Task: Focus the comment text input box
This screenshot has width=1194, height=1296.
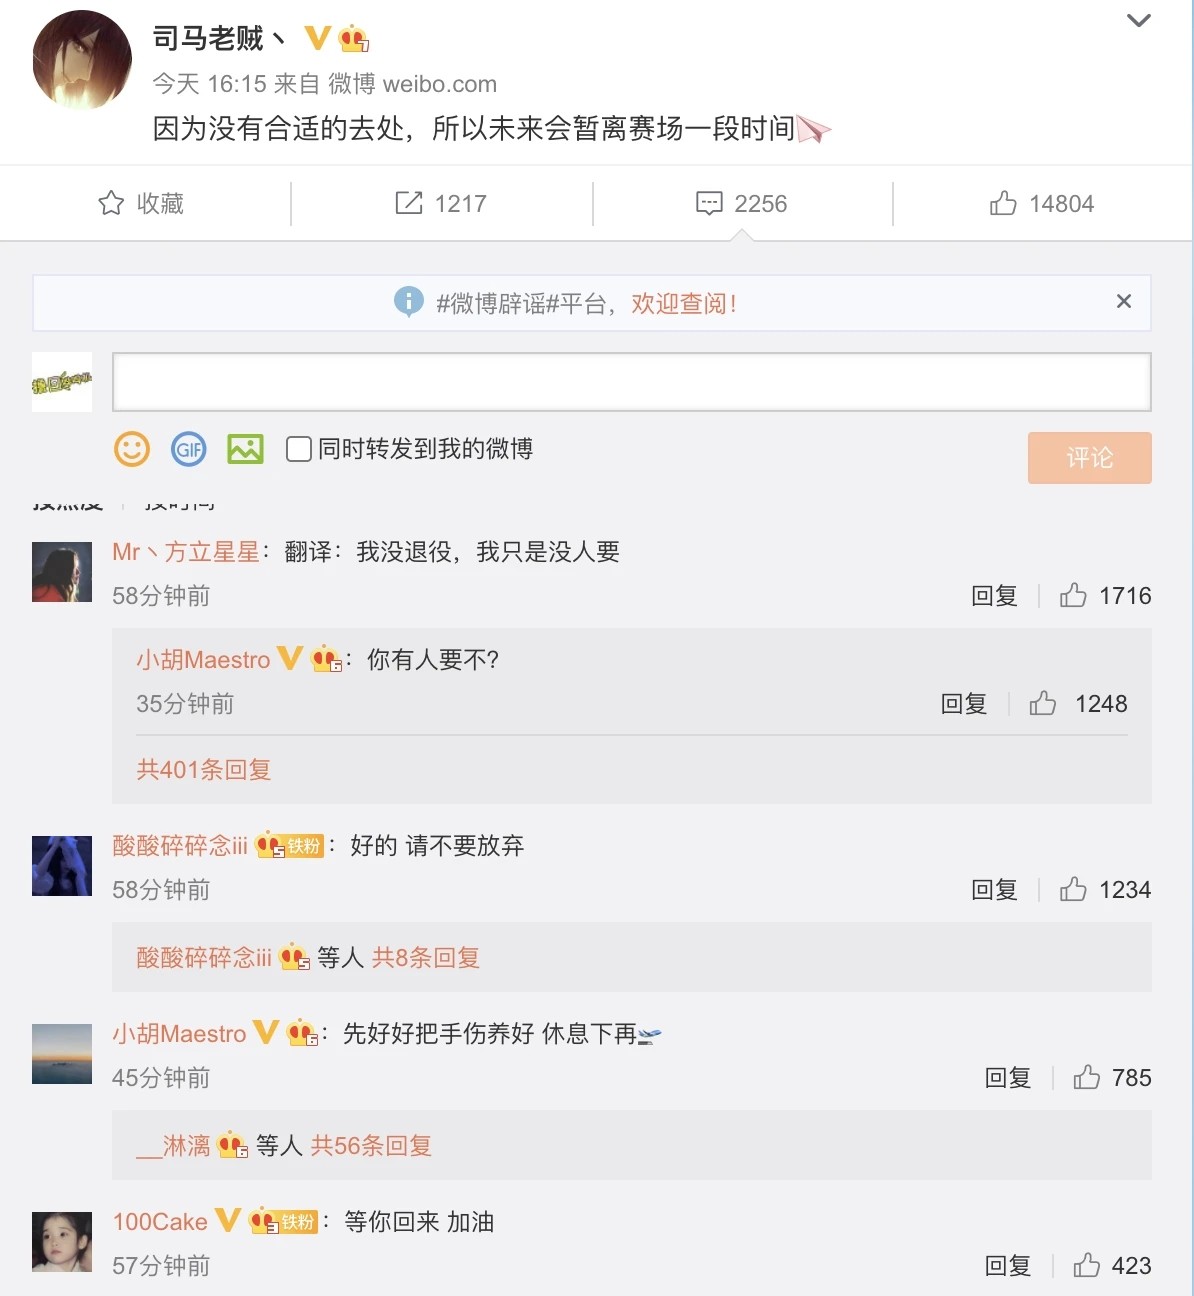Action: pos(631,382)
